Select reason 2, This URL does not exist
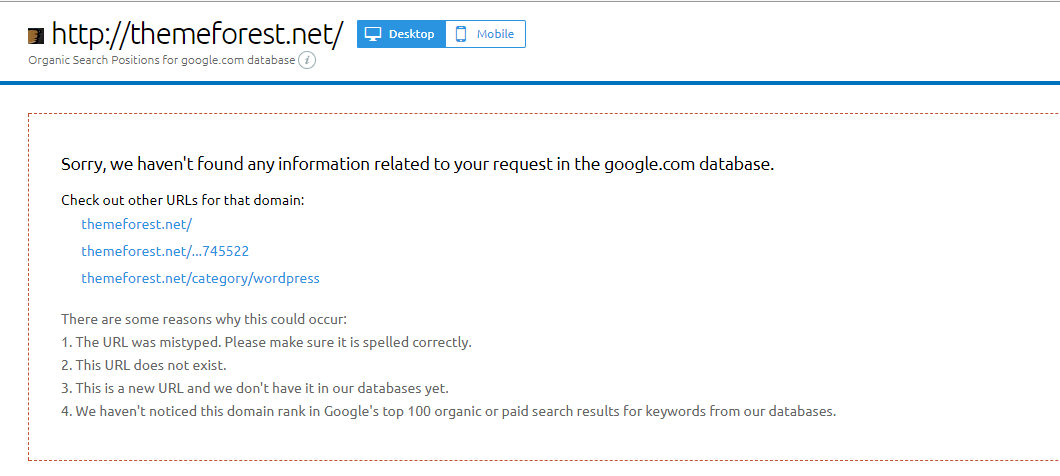The height and width of the screenshot is (476, 1060). 143,366
